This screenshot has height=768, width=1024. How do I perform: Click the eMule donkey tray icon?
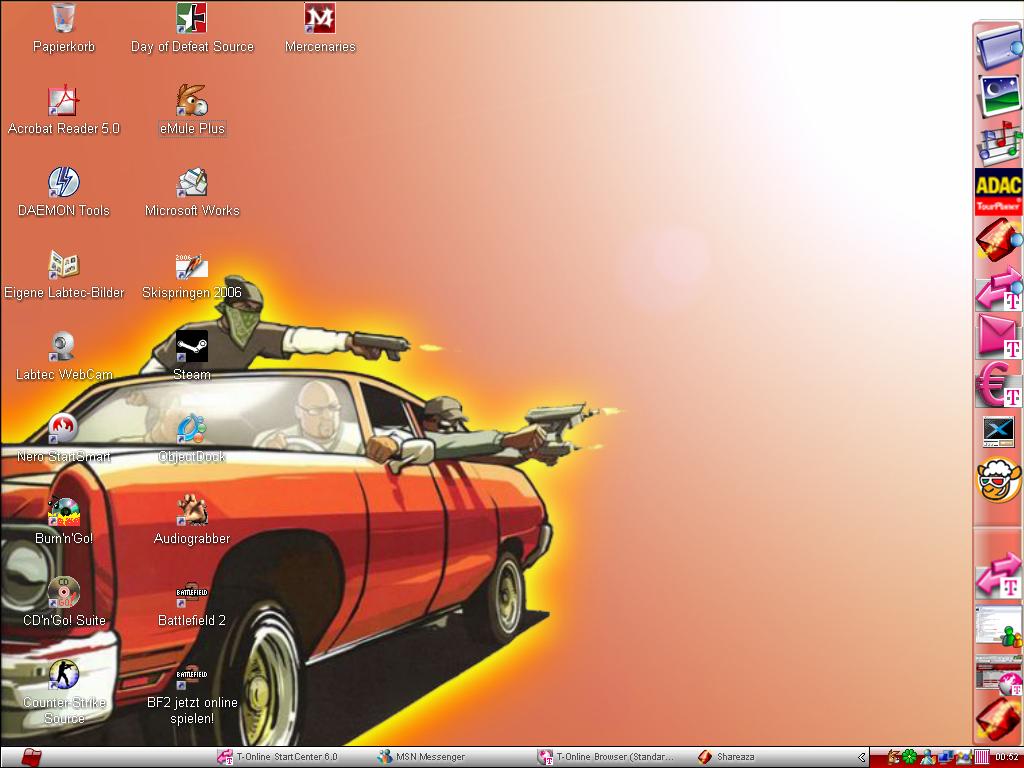(893, 758)
